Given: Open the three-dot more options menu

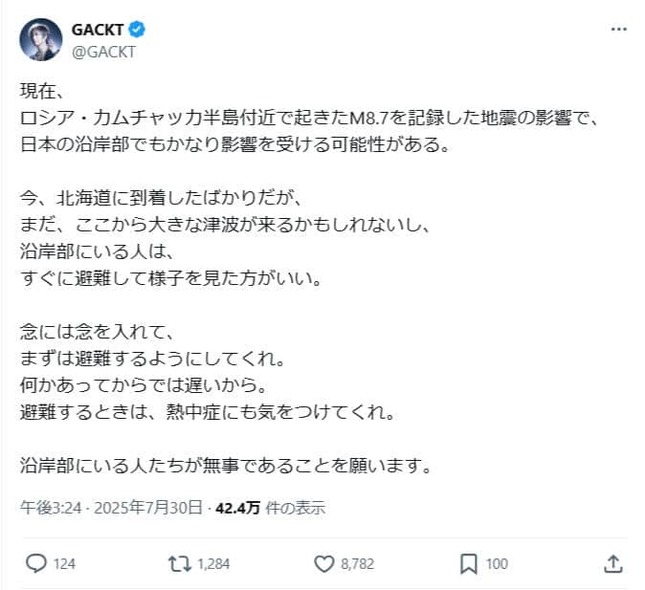Looking at the screenshot, I should pyautogui.click(x=619, y=31).
